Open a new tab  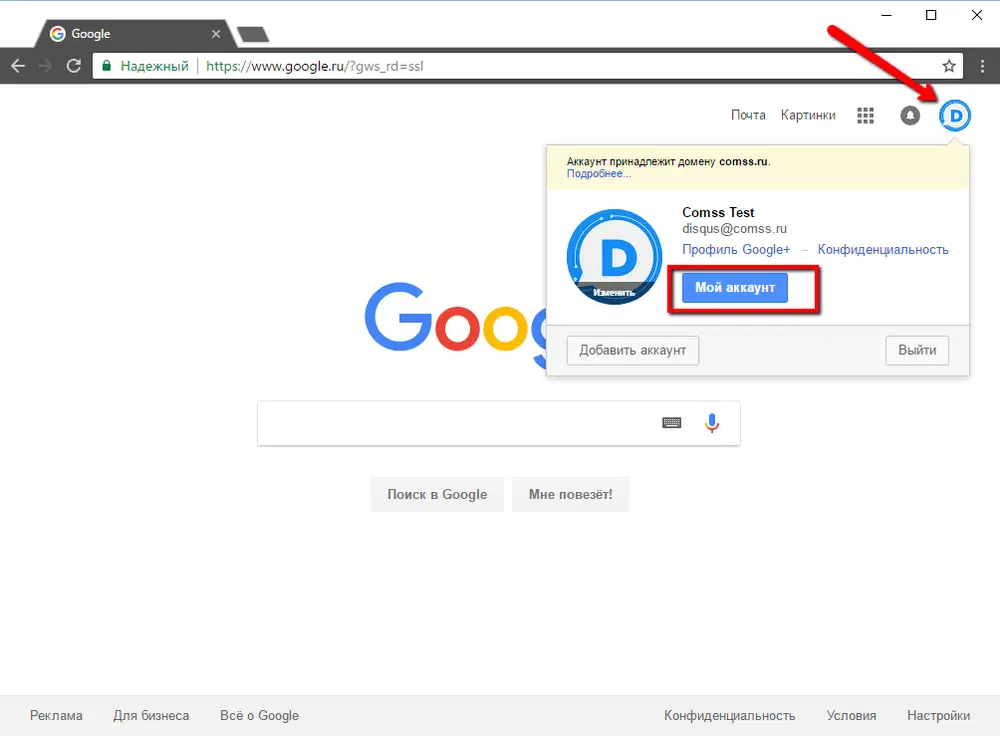point(253,34)
